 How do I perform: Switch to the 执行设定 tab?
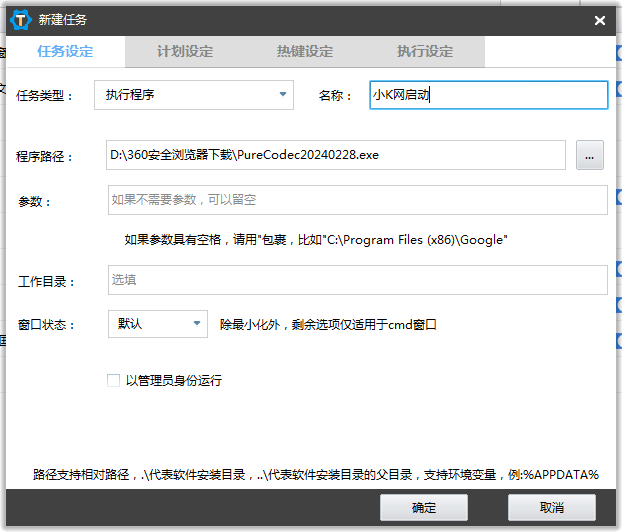coord(425,52)
